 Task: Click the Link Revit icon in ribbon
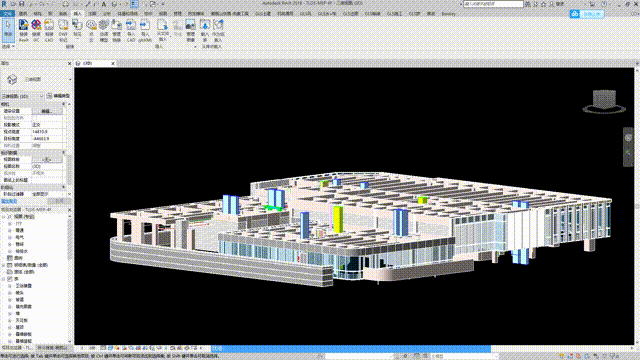(23, 30)
